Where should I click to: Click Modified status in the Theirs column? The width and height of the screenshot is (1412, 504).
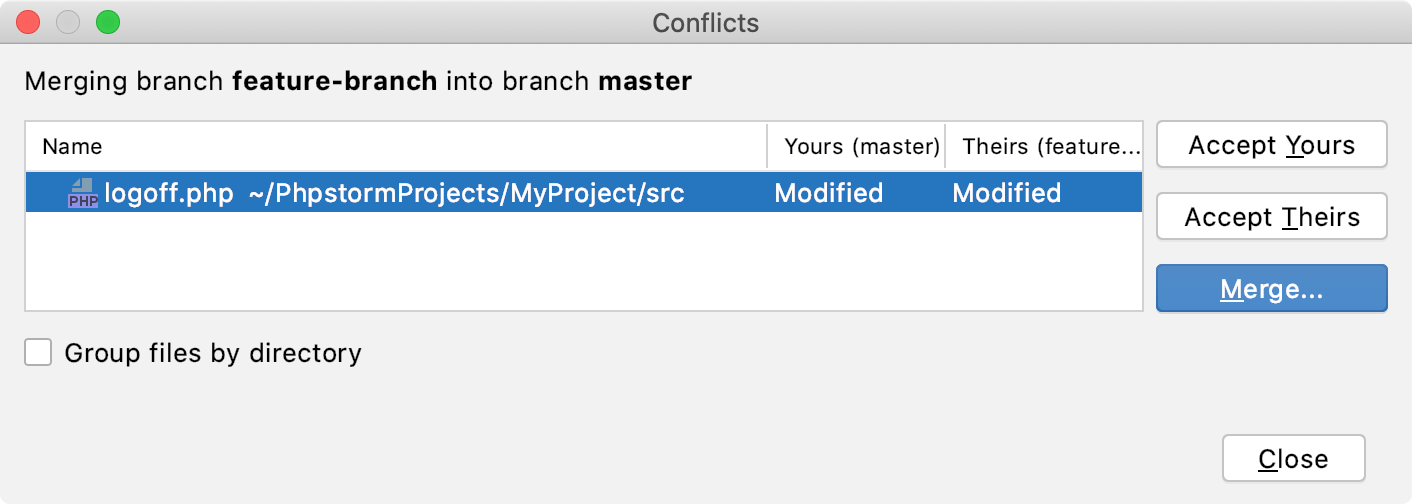tap(1006, 193)
